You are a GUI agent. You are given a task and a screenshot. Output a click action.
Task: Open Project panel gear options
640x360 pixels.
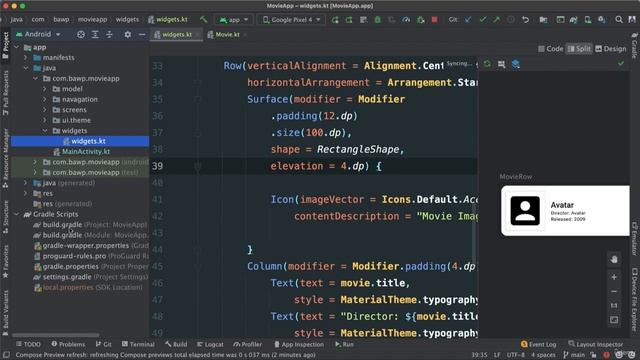[128, 35]
